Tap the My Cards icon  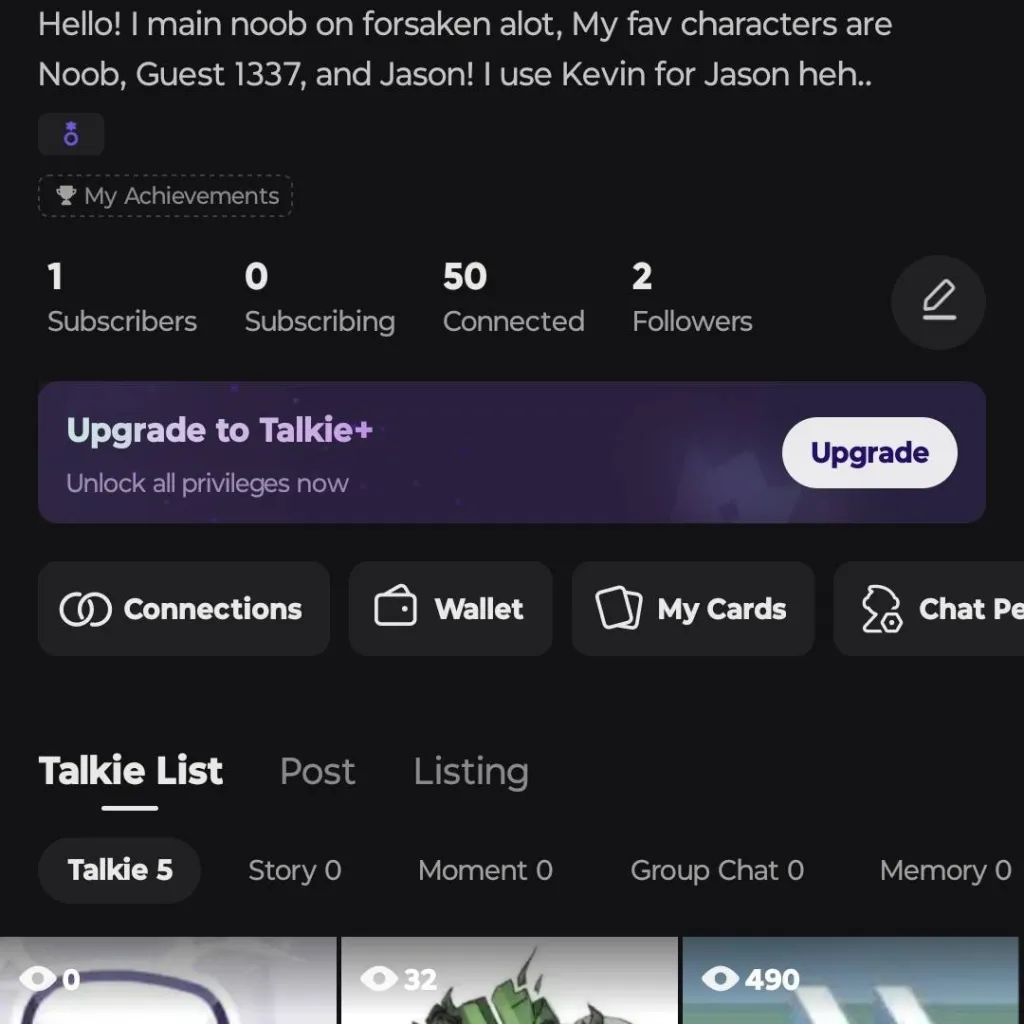[x=619, y=608]
